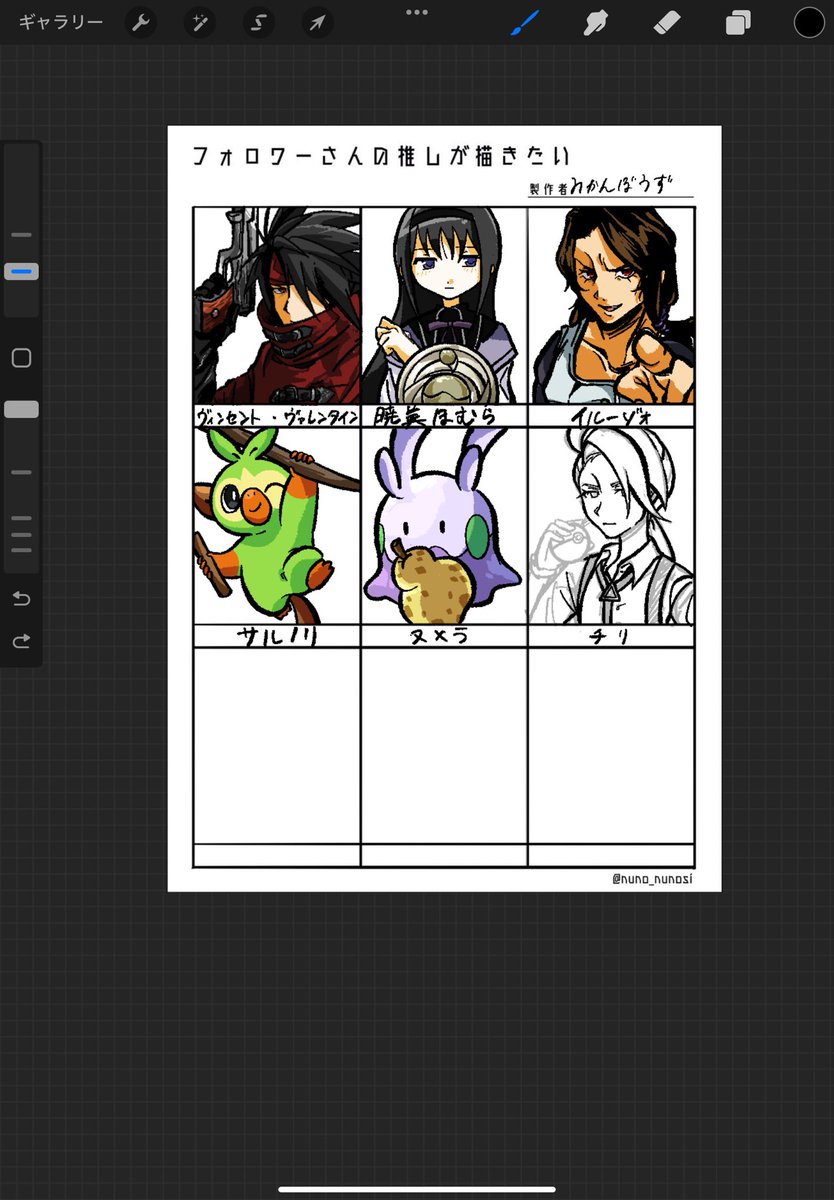This screenshot has width=834, height=1200.
Task: Select the Brush tool
Action: pos(524,22)
